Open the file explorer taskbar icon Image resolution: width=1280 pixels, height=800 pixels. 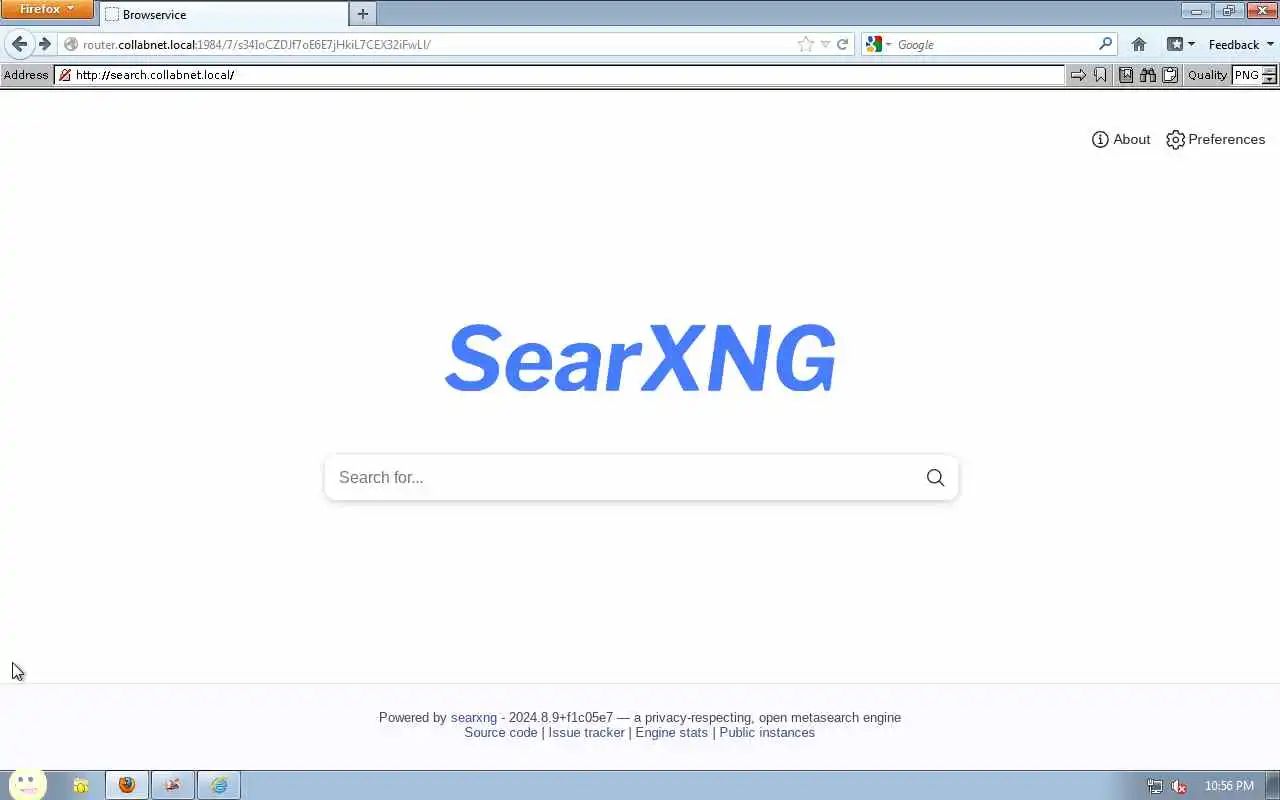click(81, 786)
